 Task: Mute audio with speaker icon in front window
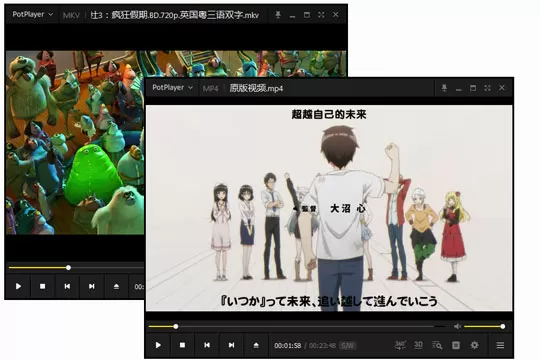457,326
